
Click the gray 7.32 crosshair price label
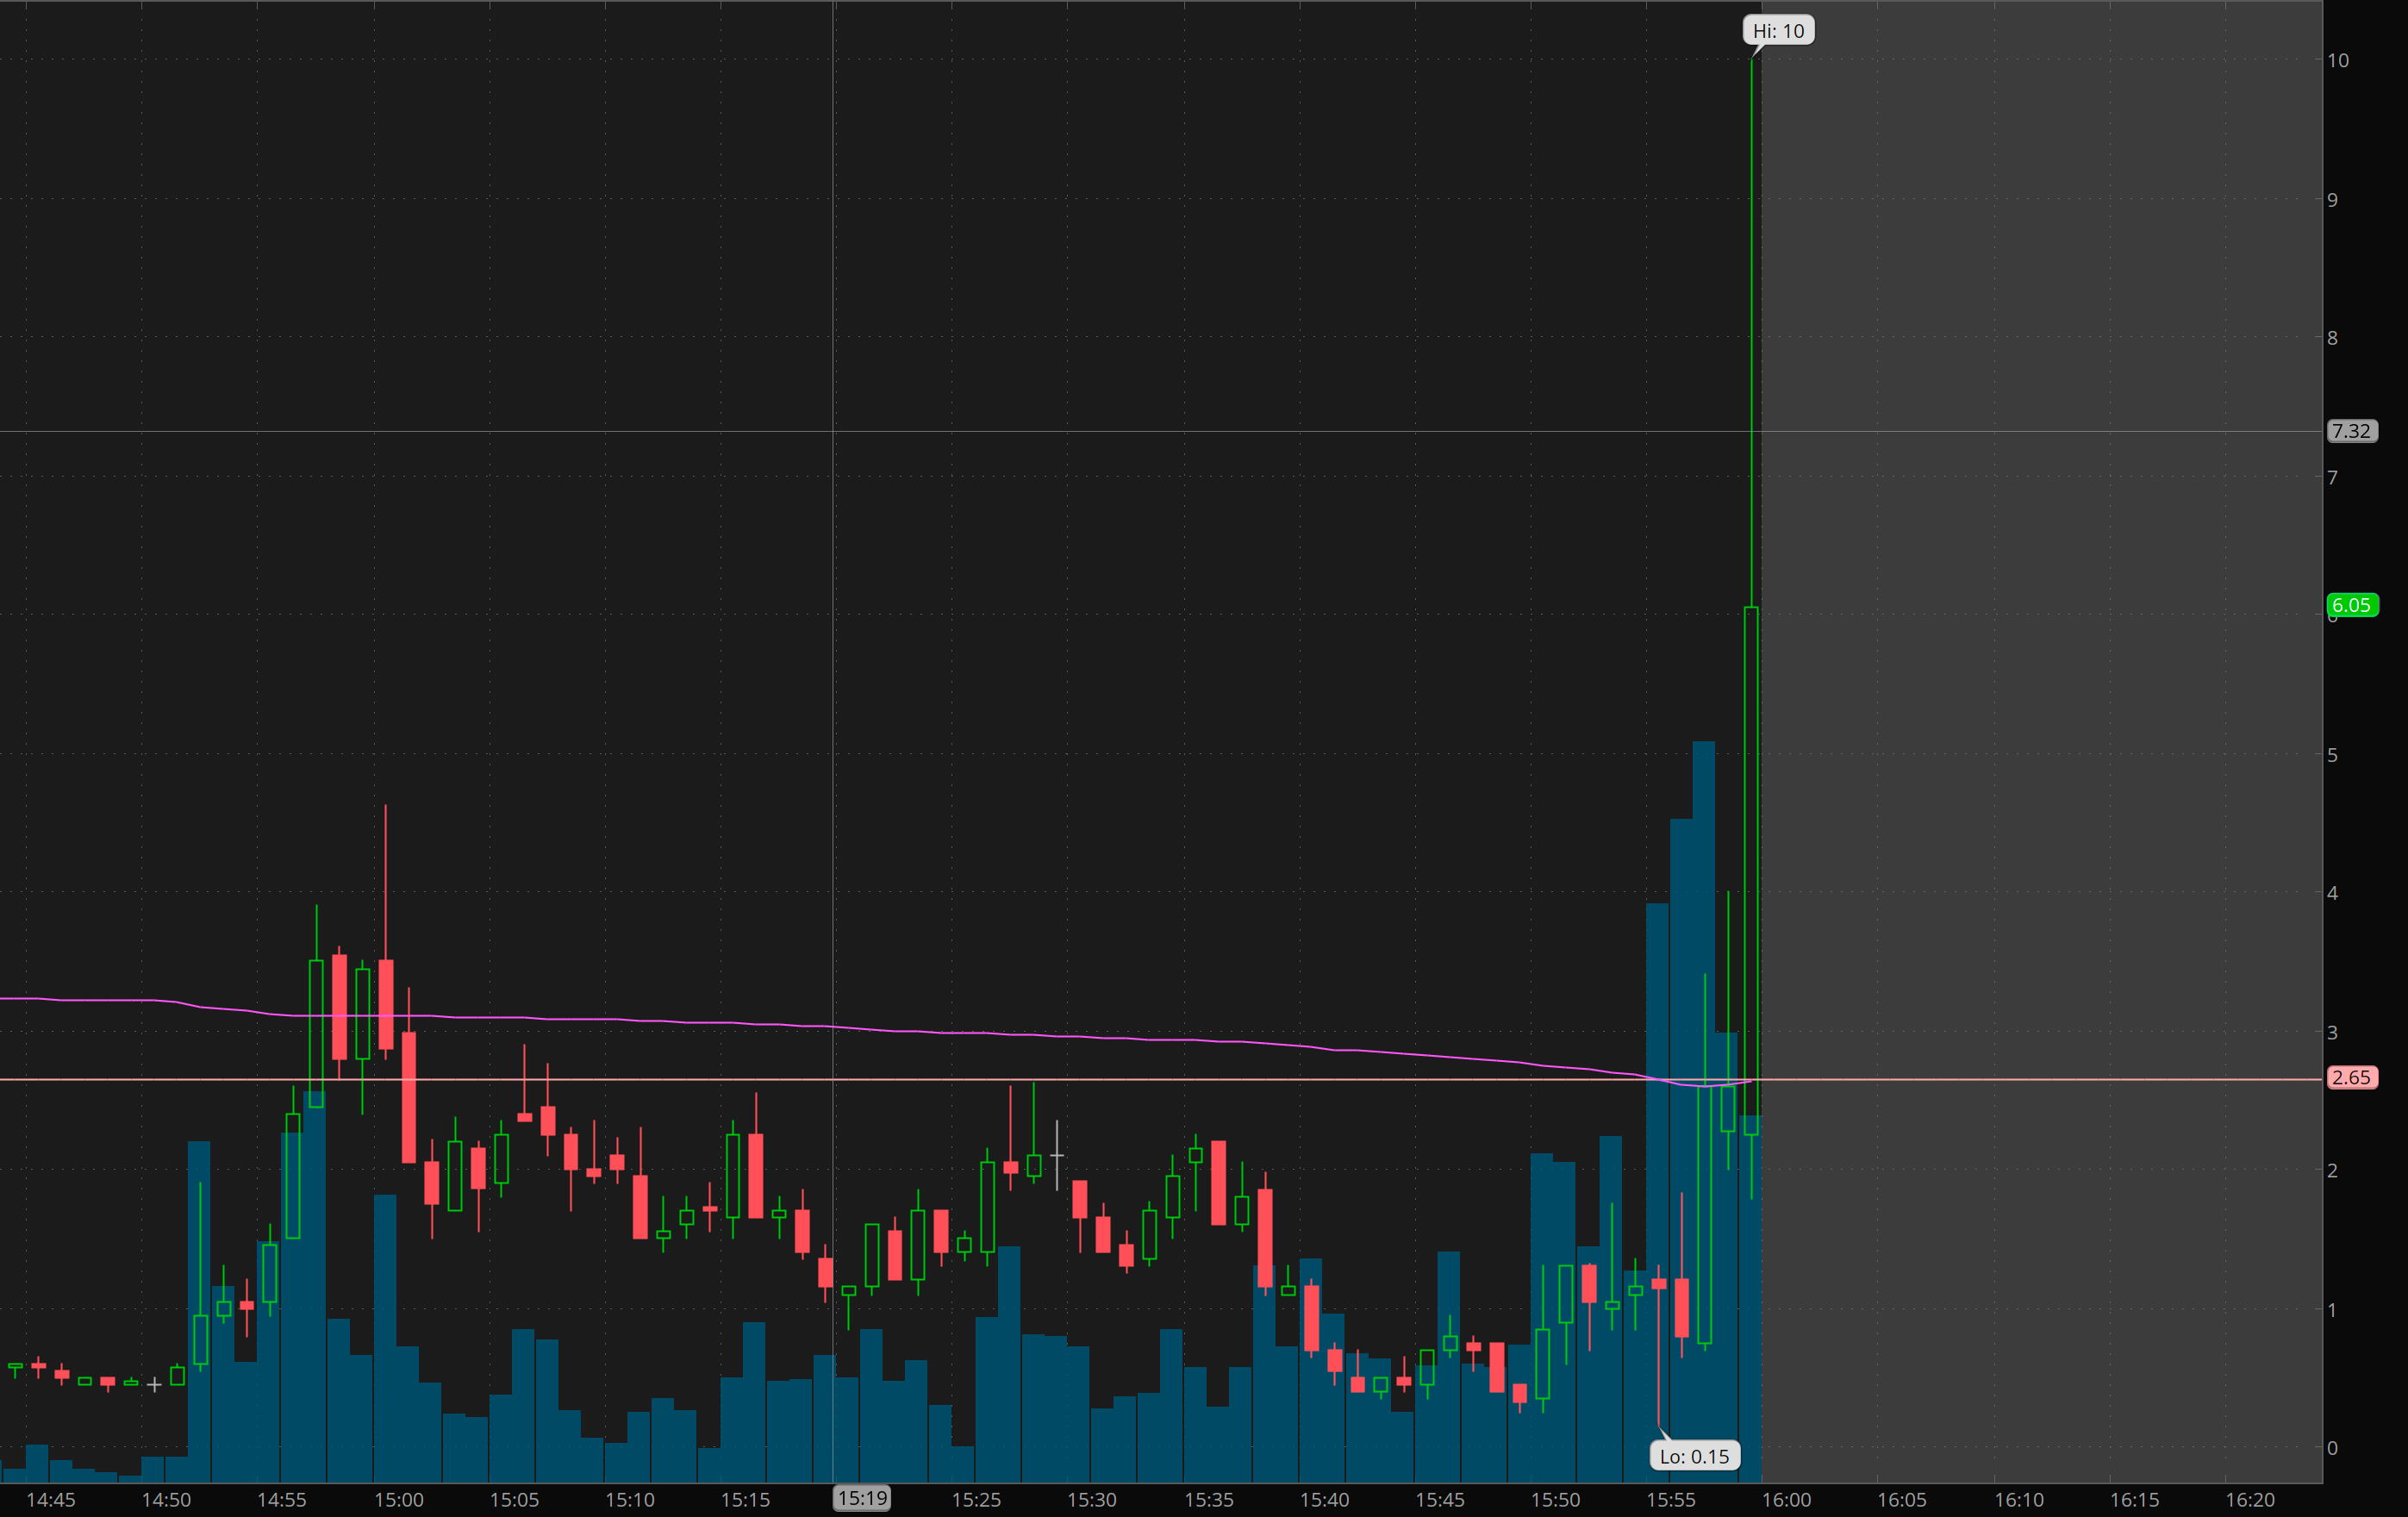(2351, 431)
